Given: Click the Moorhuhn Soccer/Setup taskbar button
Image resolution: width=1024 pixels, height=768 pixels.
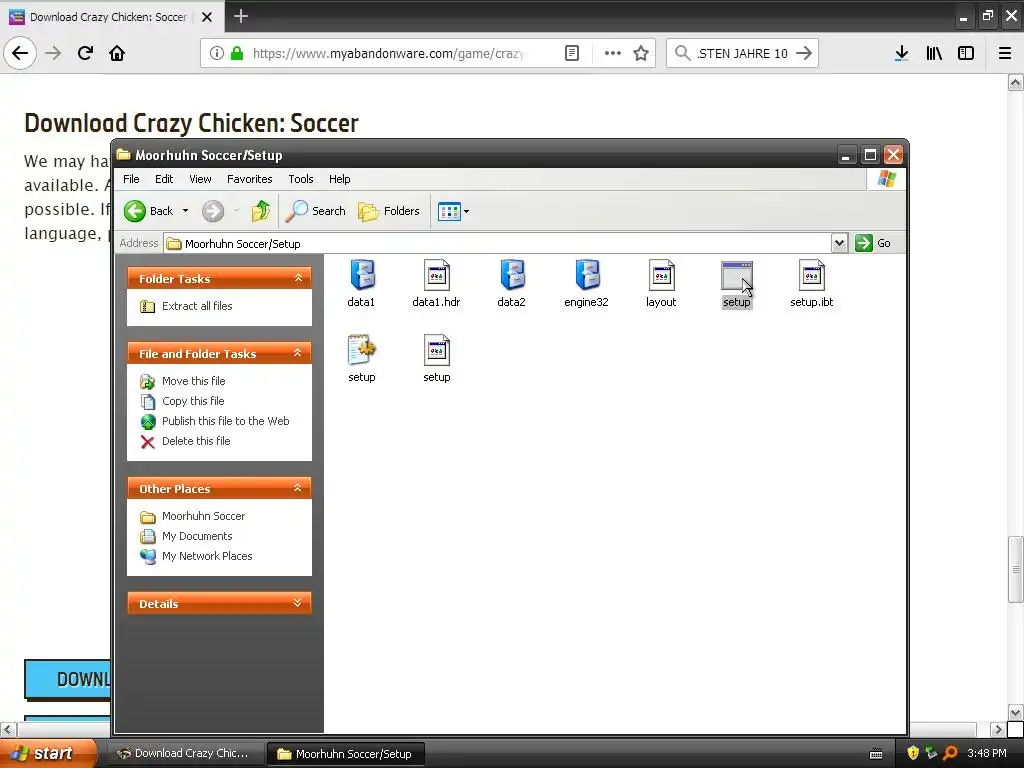Looking at the screenshot, I should (347, 754).
